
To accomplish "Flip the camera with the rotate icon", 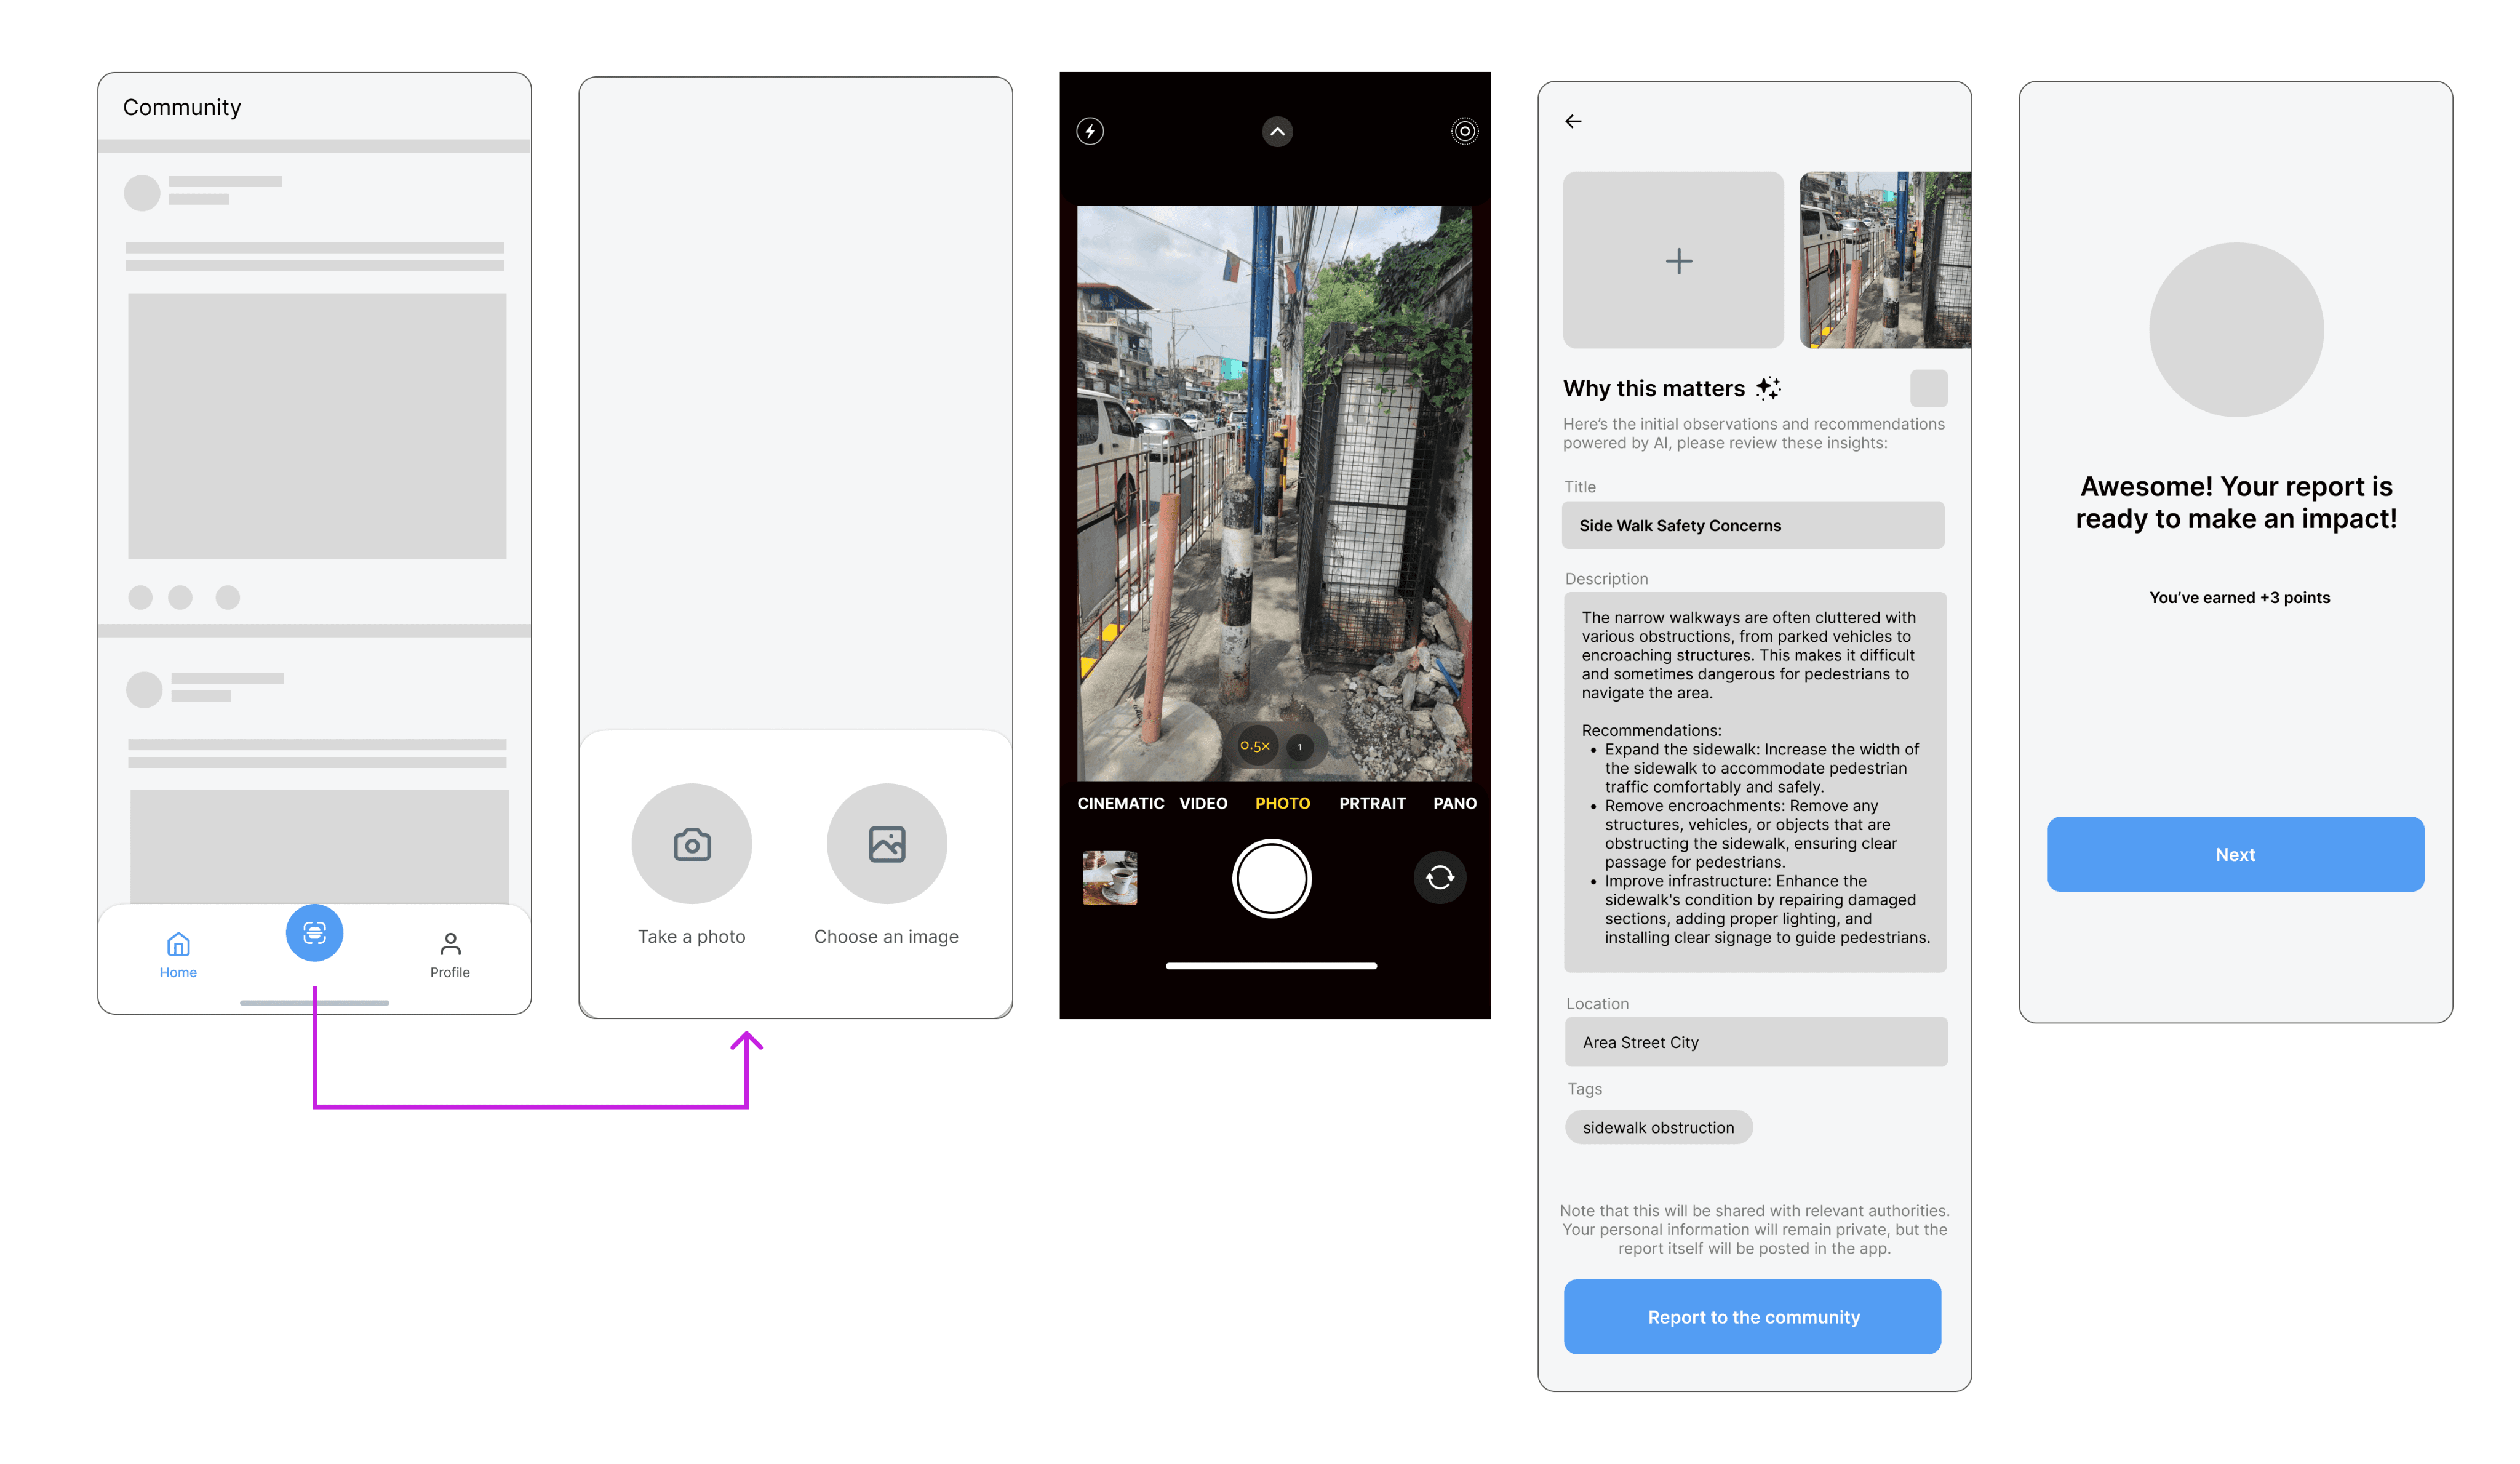I will 1440,877.
